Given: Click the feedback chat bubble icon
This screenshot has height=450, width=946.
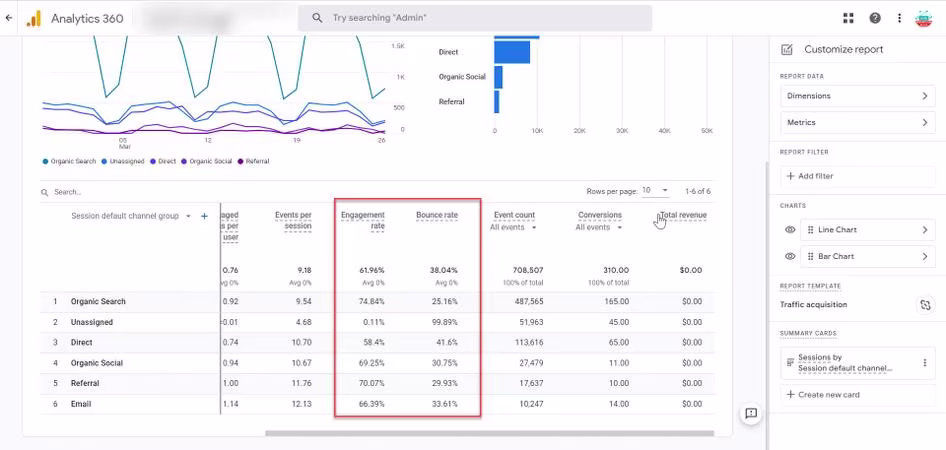Looking at the screenshot, I should (x=751, y=413).
